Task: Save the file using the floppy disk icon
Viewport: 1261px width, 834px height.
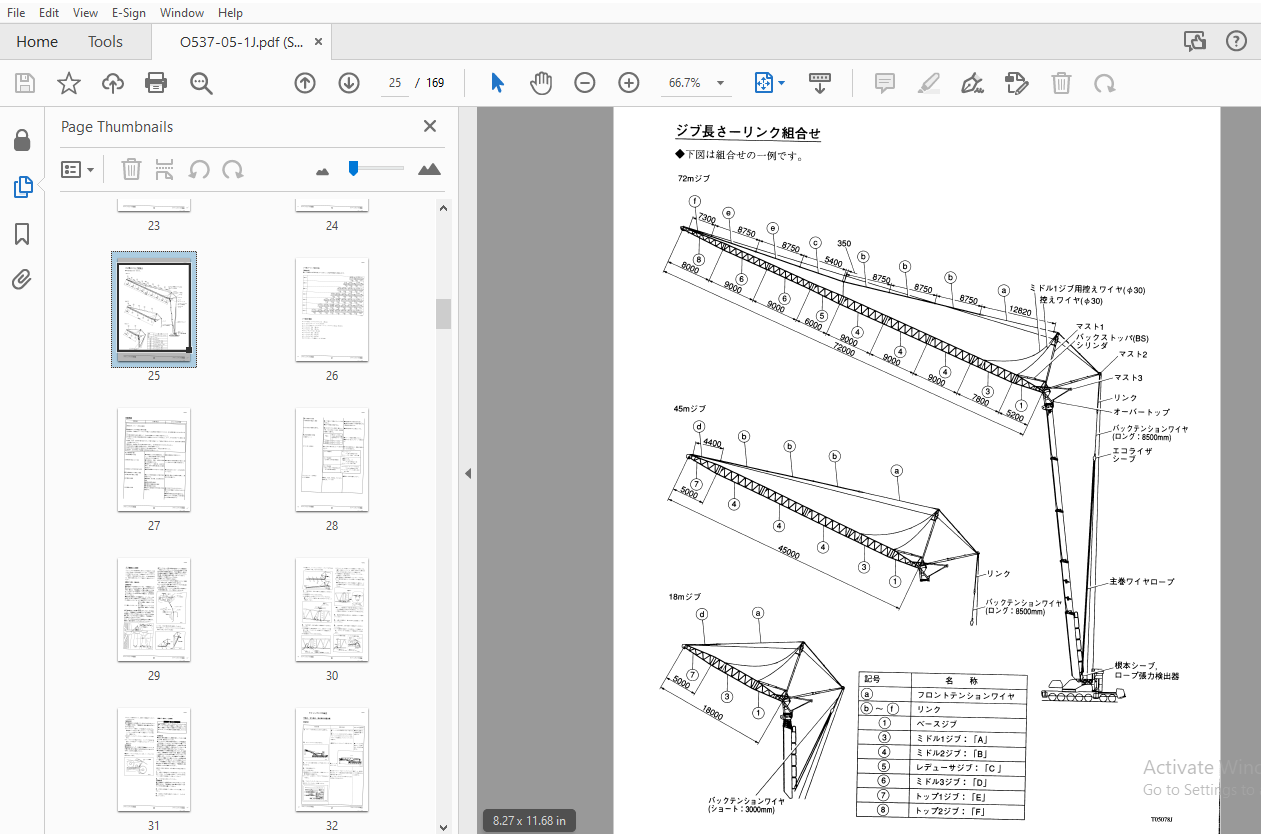Action: 24,83
